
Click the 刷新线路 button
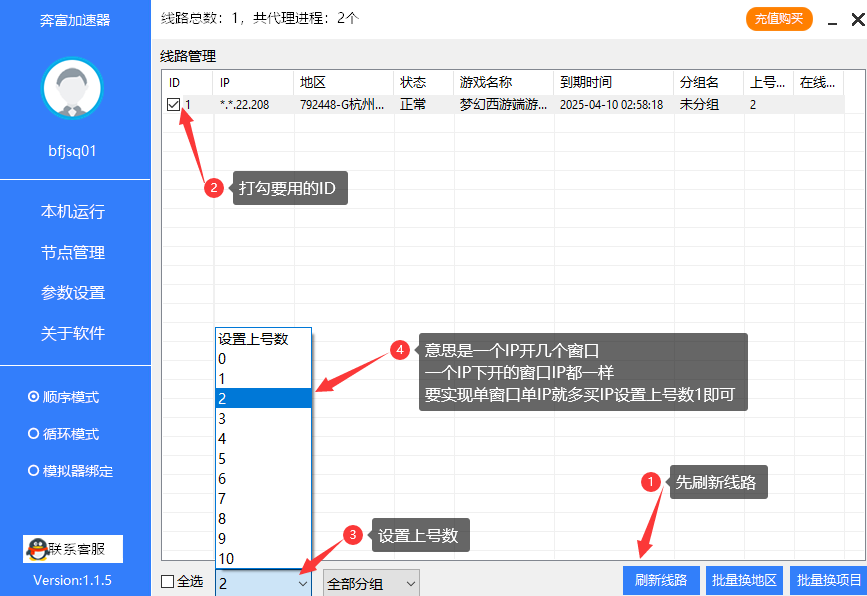(x=661, y=580)
